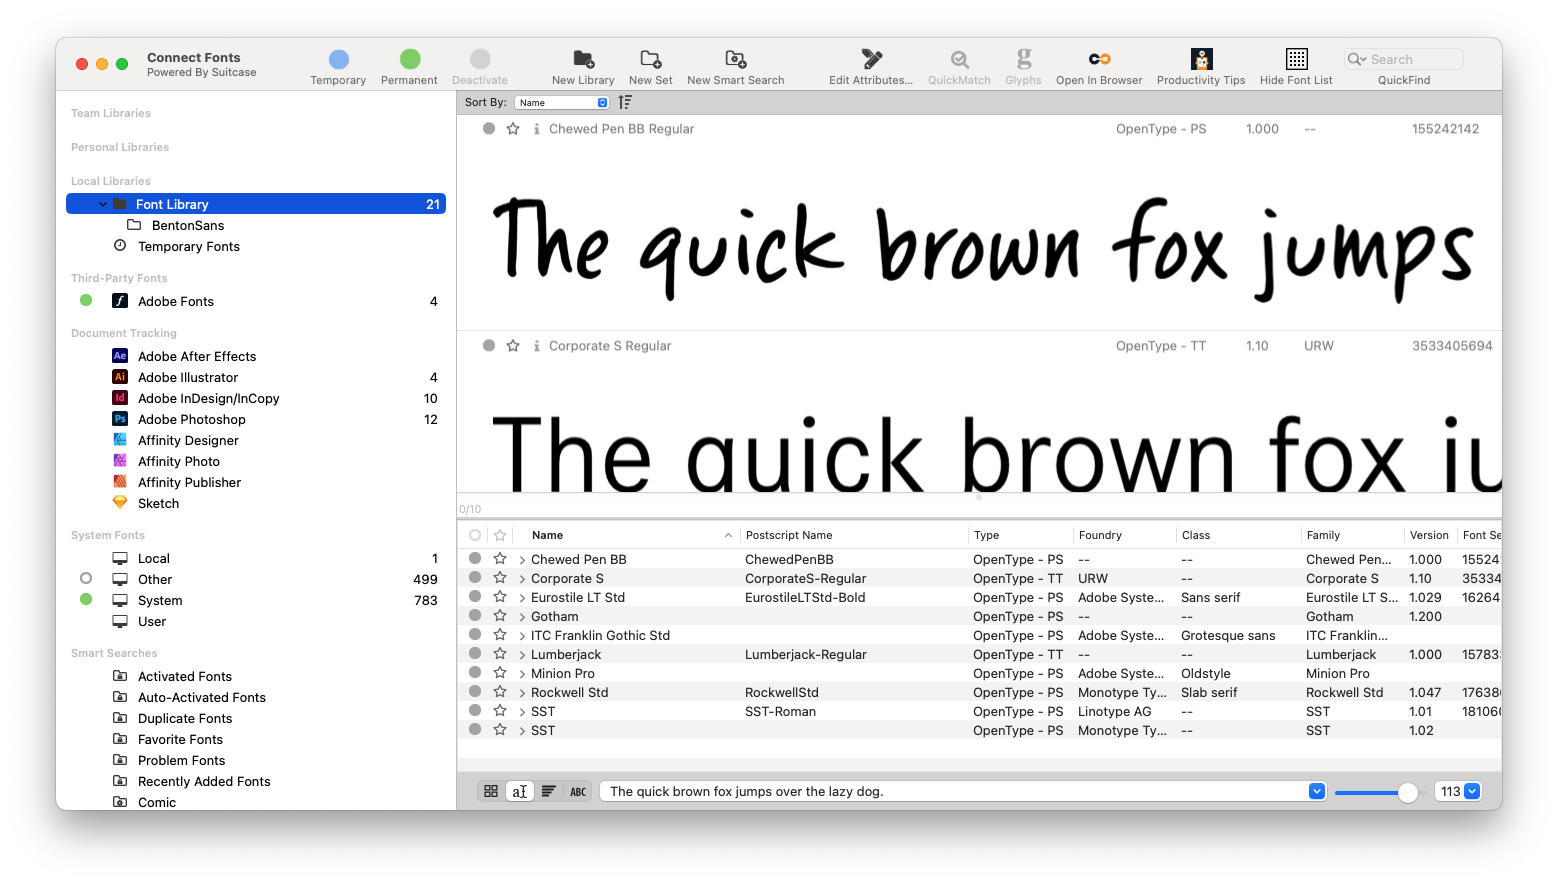Create a New Library from toolbar
Screen dimensions: 1558x884
(x=583, y=60)
